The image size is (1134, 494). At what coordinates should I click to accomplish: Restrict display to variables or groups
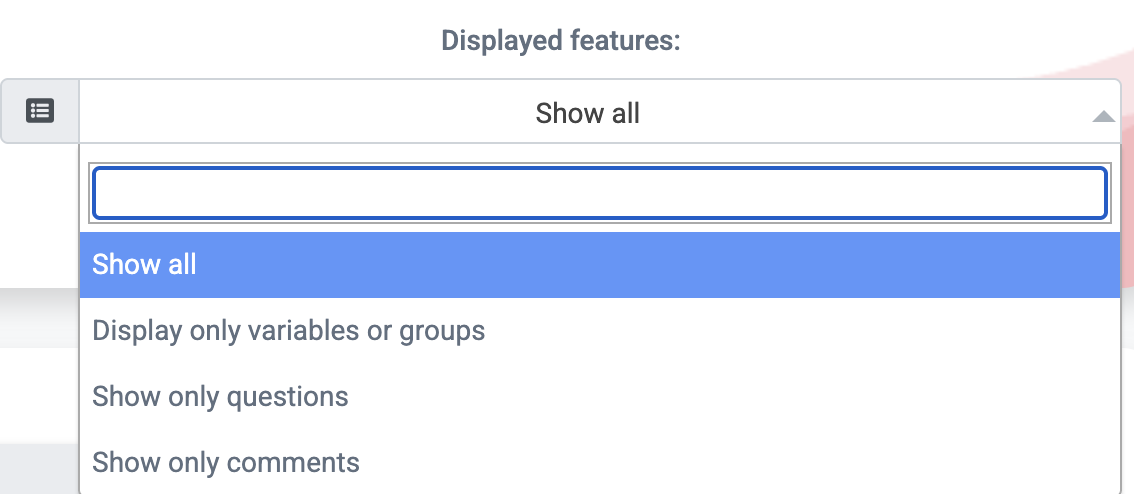(600, 331)
